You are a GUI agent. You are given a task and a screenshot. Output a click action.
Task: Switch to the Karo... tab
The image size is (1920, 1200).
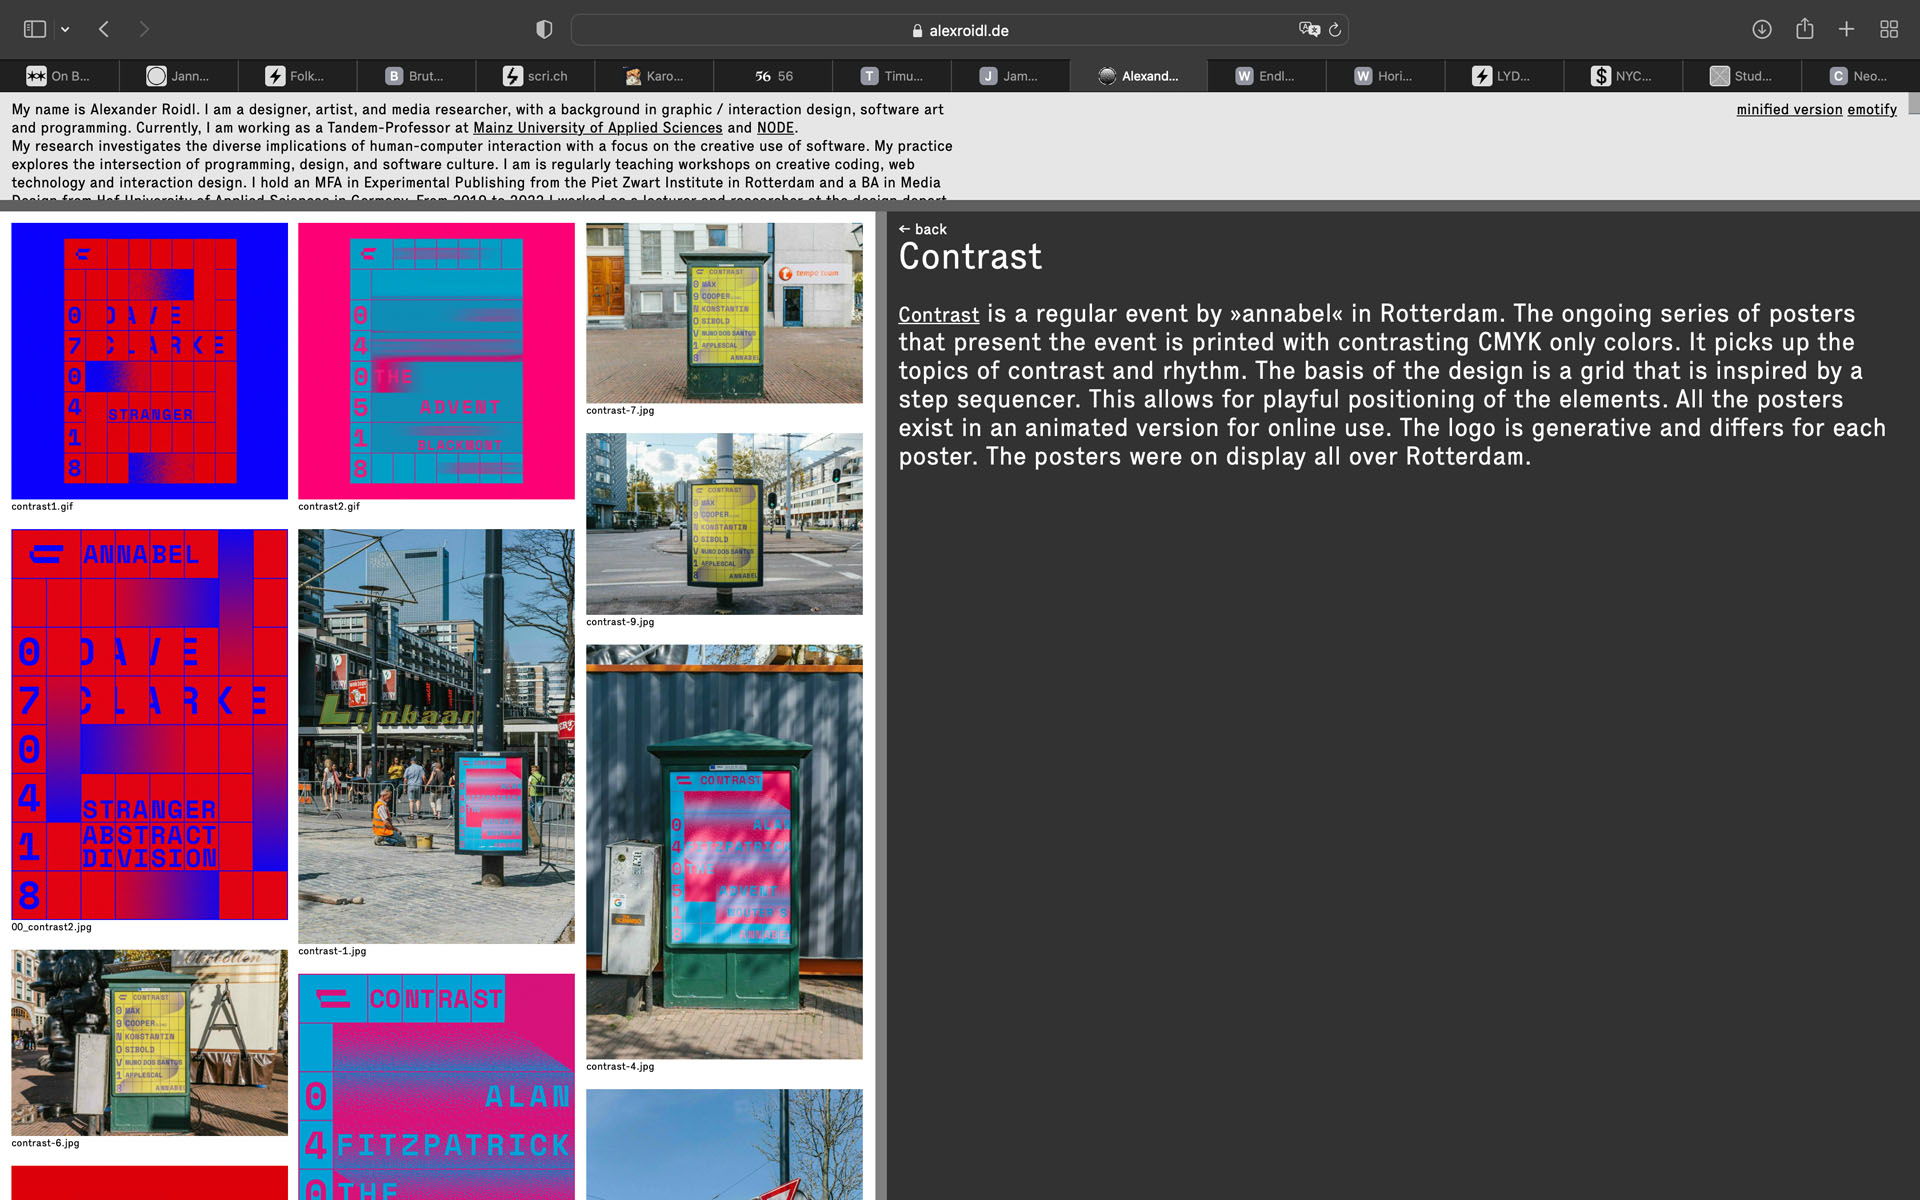pyautogui.click(x=654, y=76)
